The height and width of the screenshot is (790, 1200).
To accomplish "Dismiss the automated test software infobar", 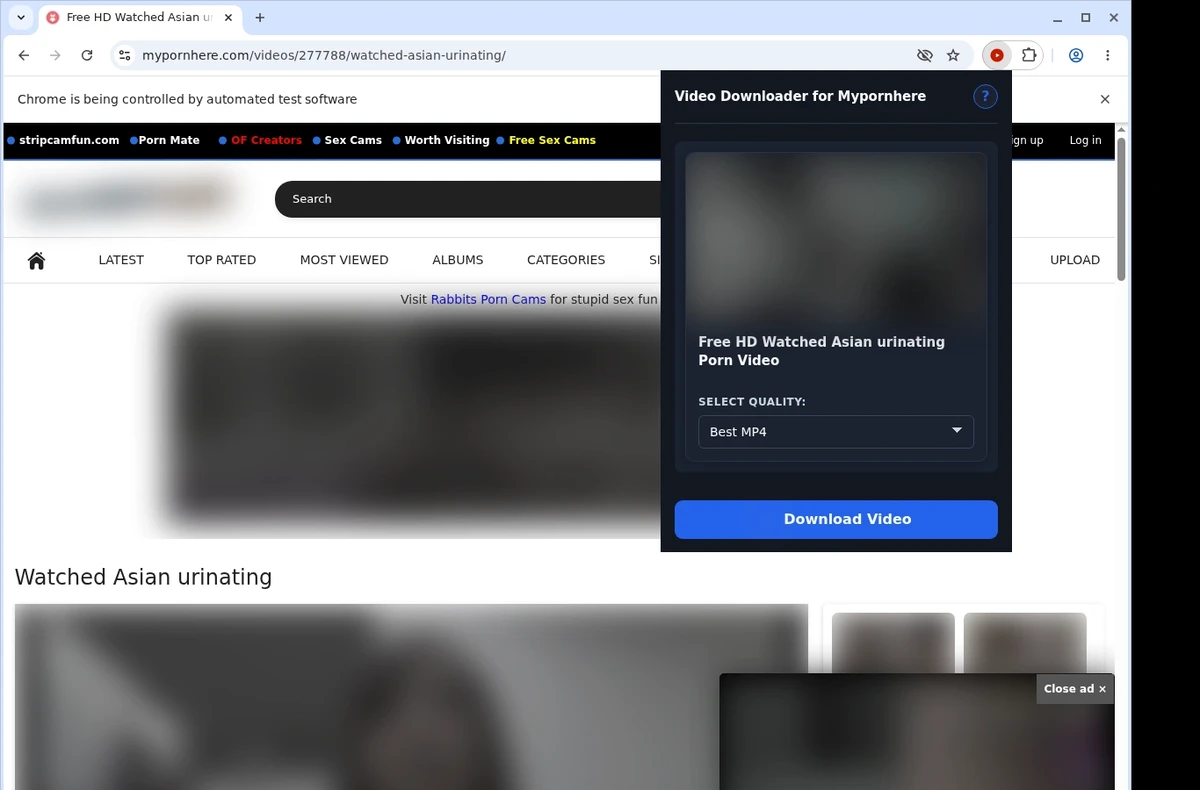I will pos(1105,99).
